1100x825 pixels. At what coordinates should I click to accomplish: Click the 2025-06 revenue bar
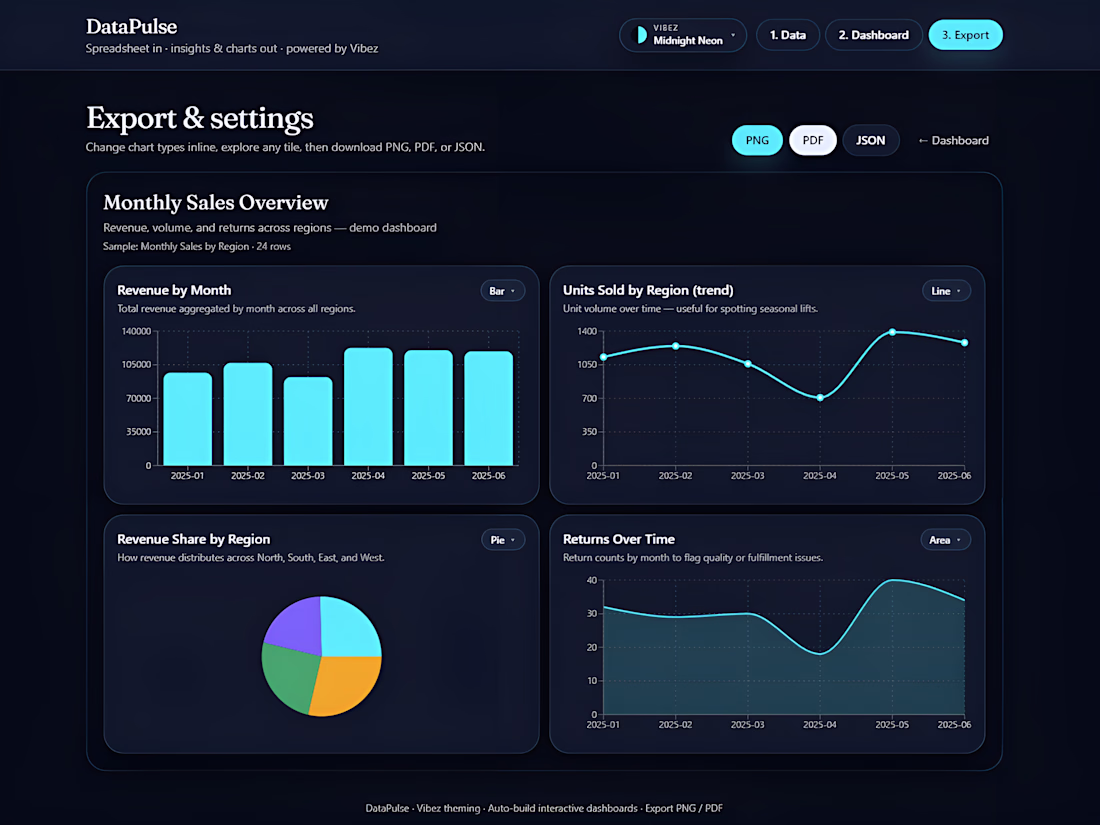point(489,408)
